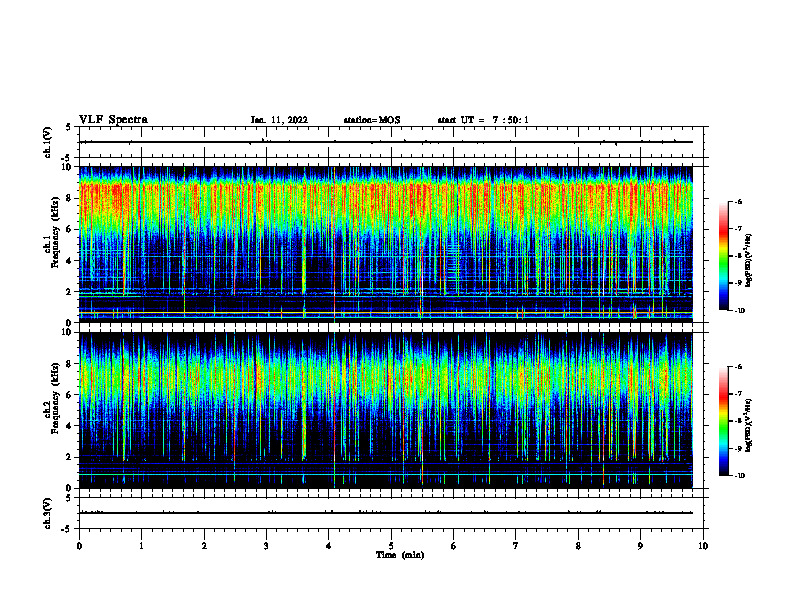Click the ch.1 spectrogram panel
This screenshot has width=792, height=612.
click(x=386, y=244)
